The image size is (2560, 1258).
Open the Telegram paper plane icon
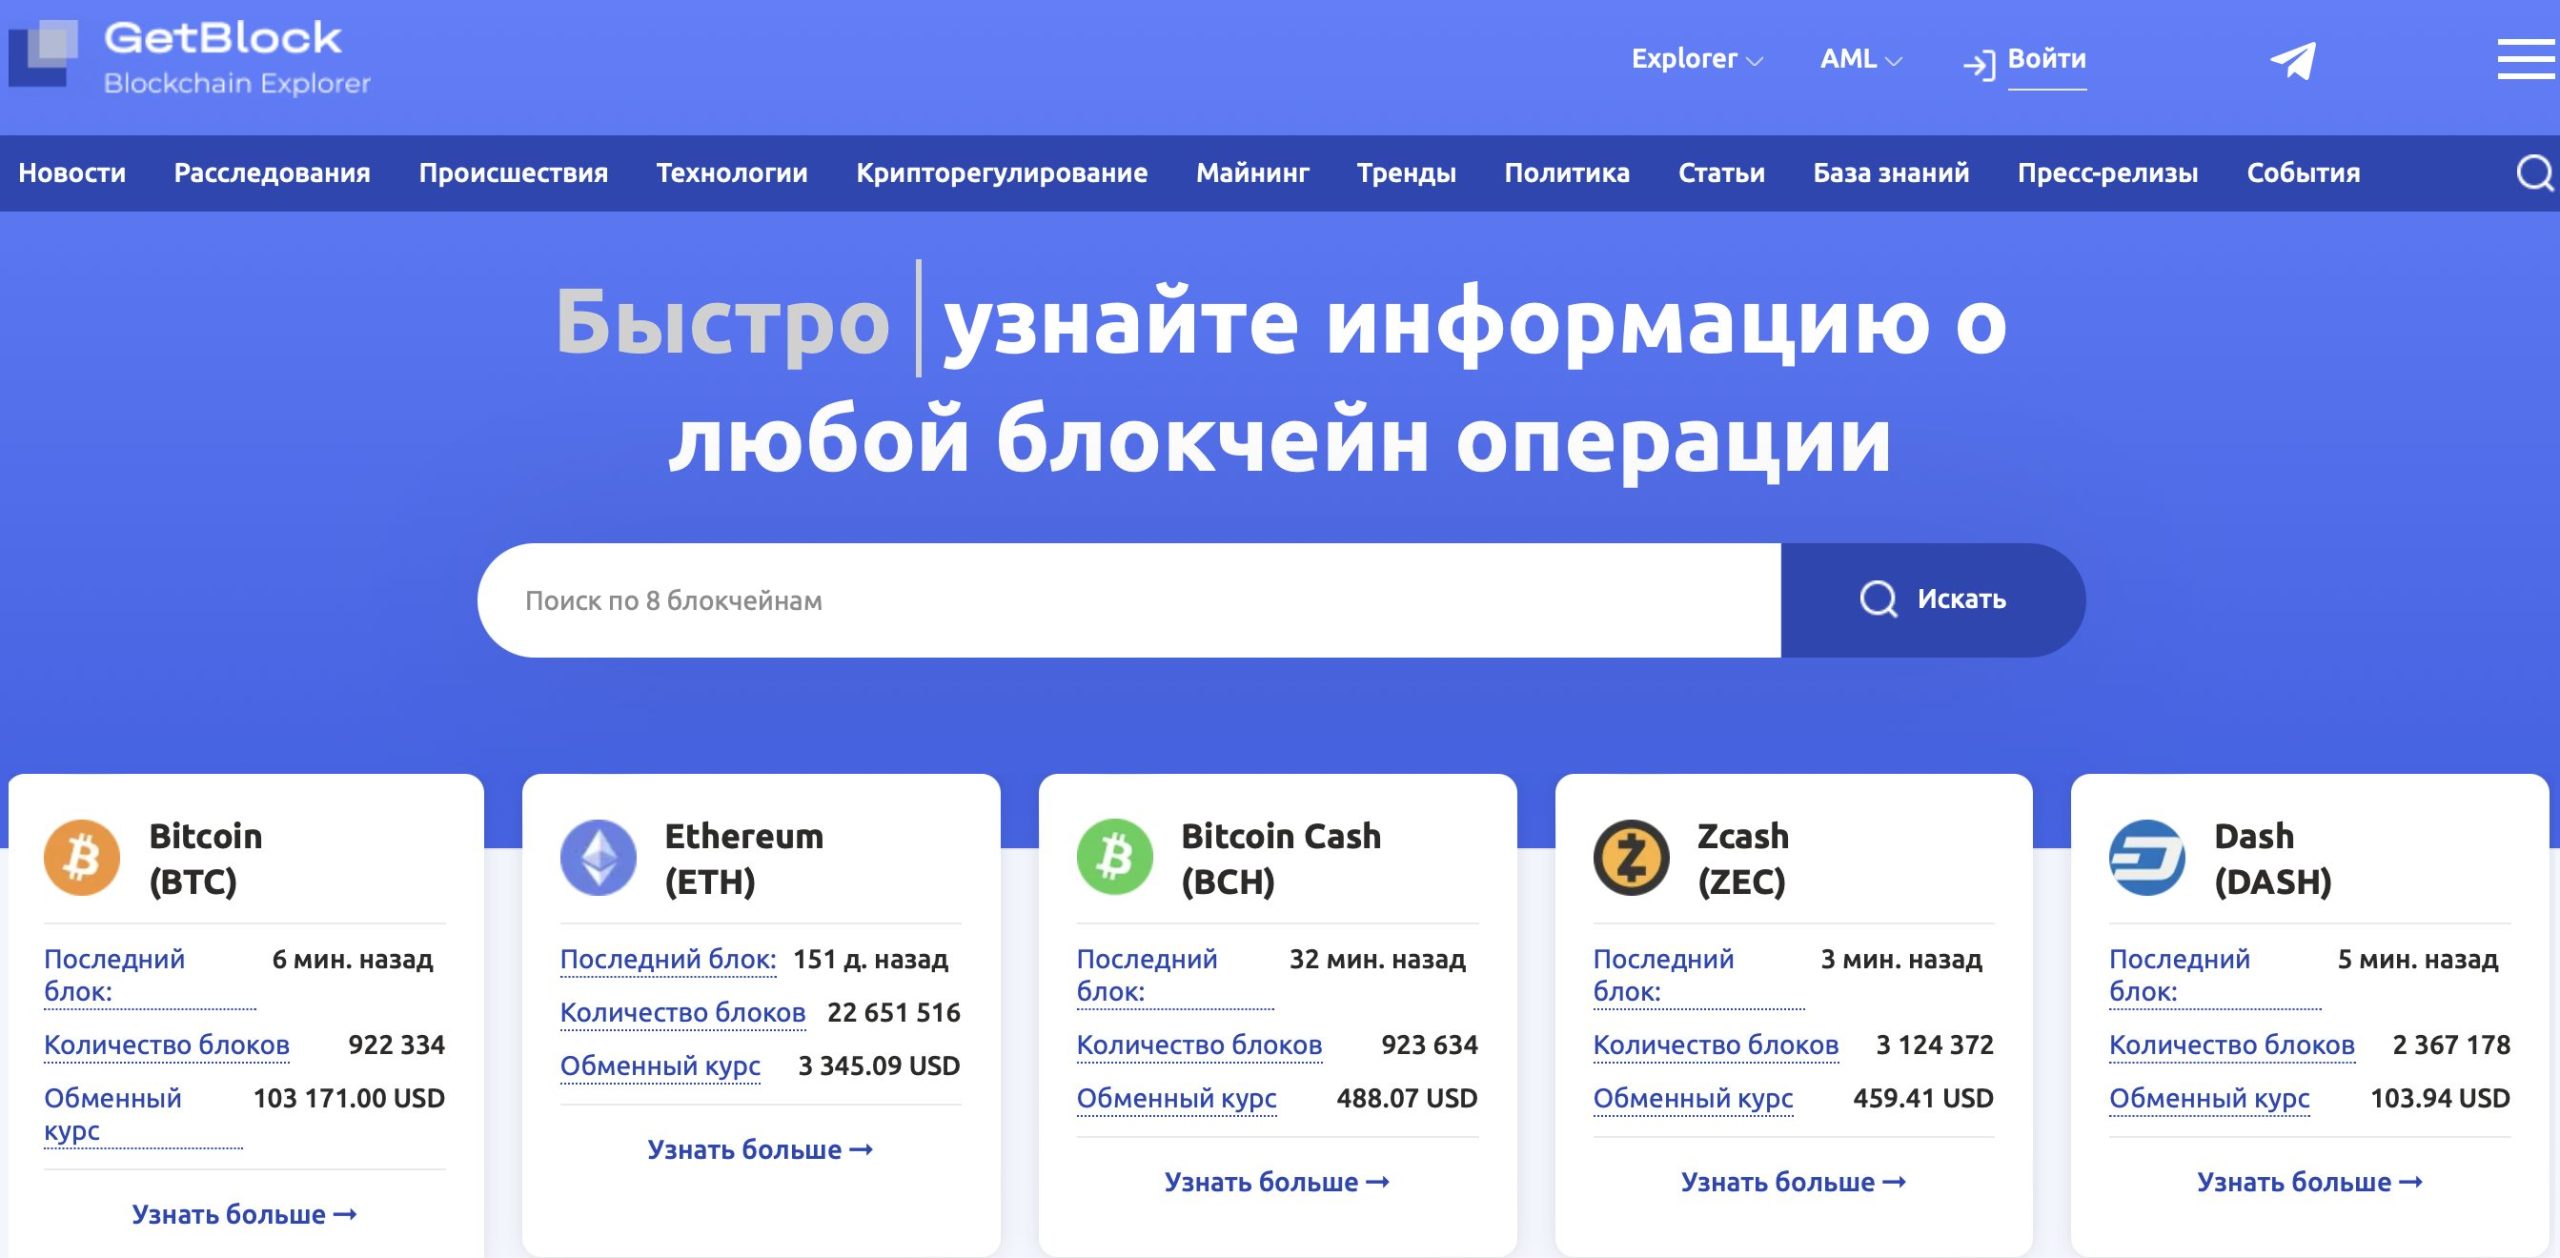(2292, 60)
